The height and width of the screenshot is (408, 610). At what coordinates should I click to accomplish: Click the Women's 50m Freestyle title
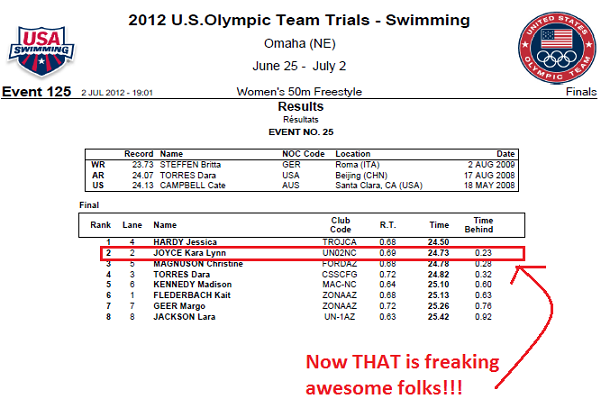click(299, 92)
